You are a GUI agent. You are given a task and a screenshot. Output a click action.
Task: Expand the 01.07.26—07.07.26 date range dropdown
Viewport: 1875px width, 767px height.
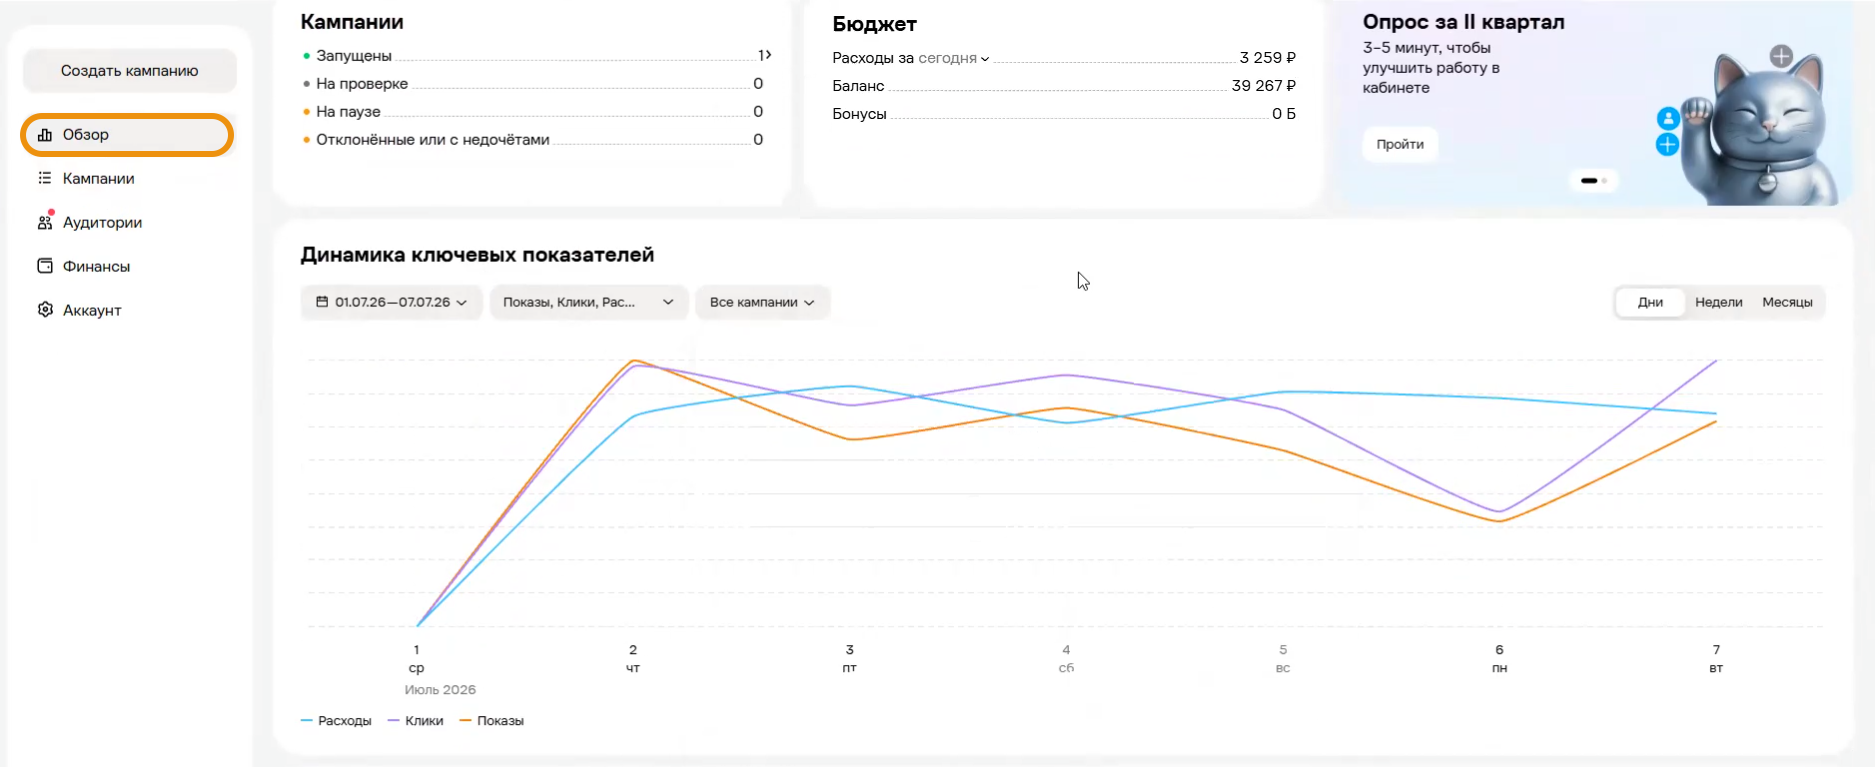(392, 302)
